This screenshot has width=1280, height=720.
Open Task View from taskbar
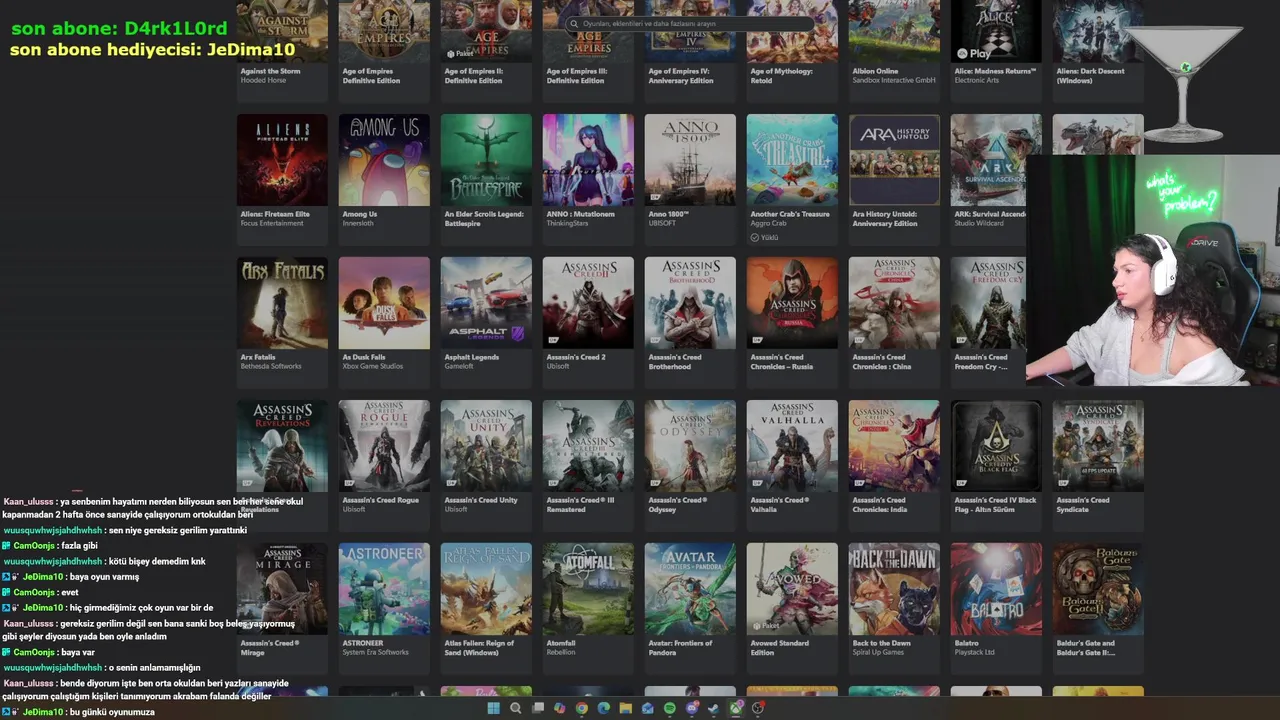(538, 708)
